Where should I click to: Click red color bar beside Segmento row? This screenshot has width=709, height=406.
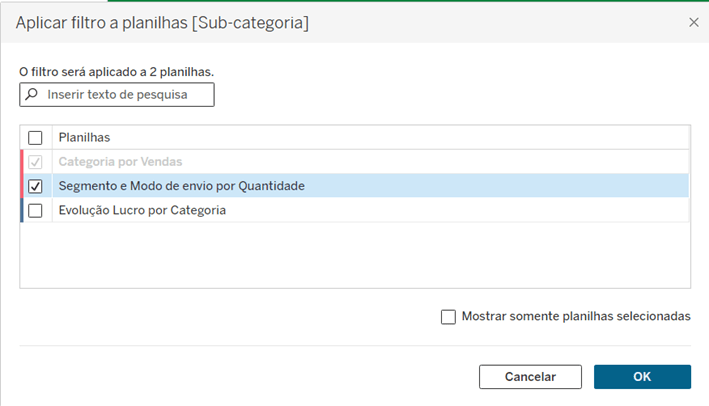22,186
